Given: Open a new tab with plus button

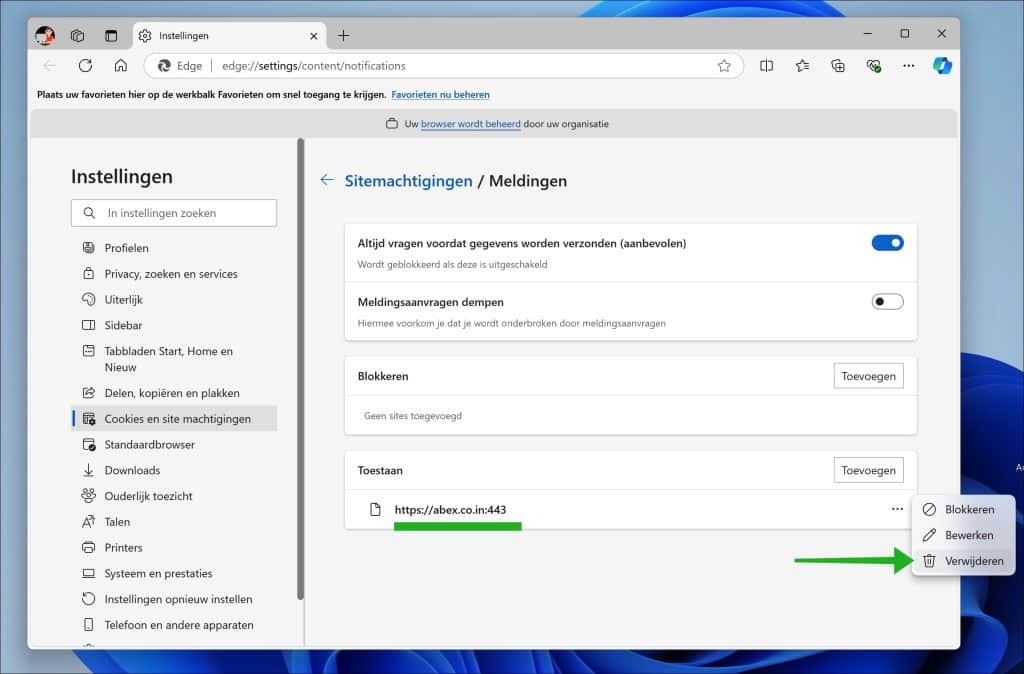Looking at the screenshot, I should (x=344, y=36).
